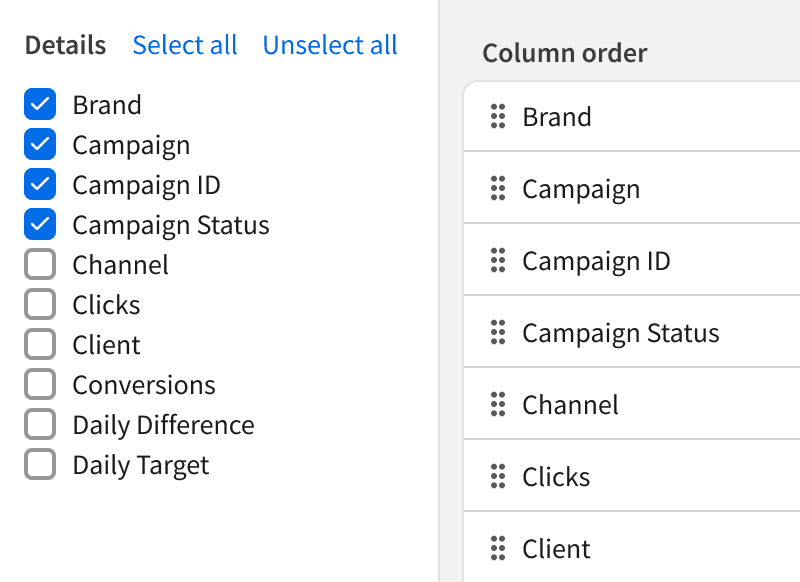Check the Client checkbox

tap(40, 345)
